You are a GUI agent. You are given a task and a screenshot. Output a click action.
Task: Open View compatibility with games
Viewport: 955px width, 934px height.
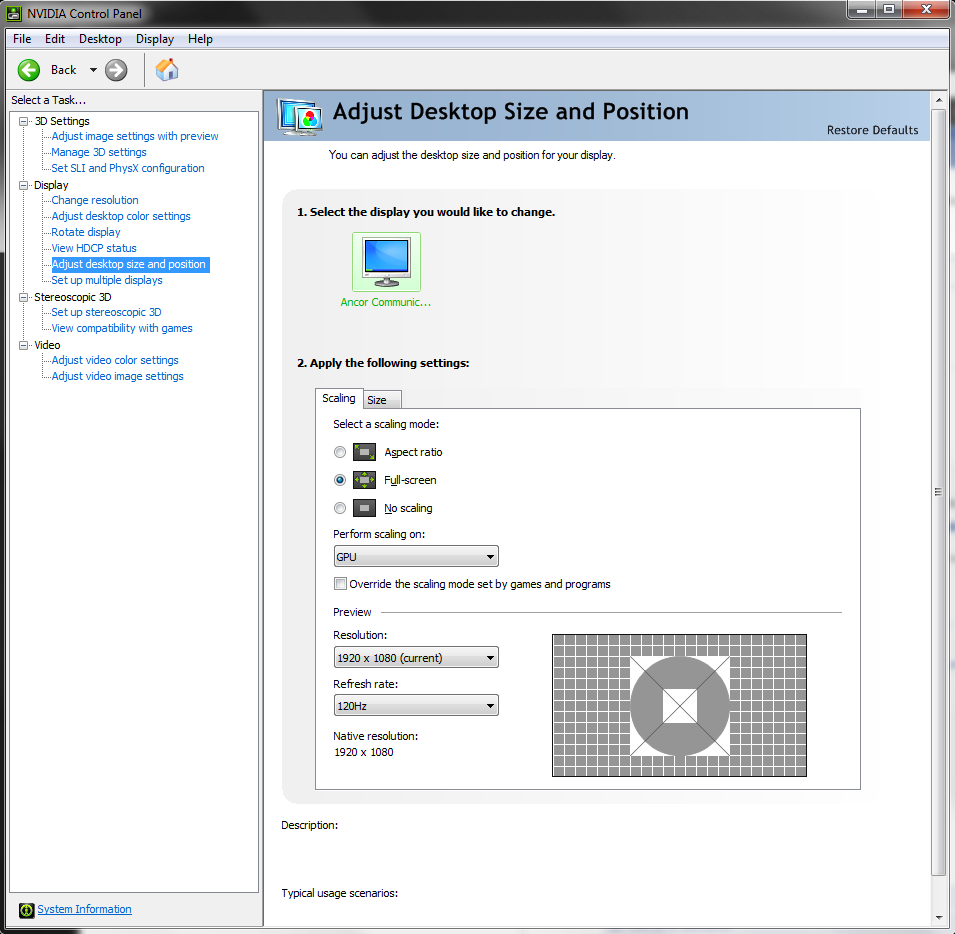pos(122,328)
